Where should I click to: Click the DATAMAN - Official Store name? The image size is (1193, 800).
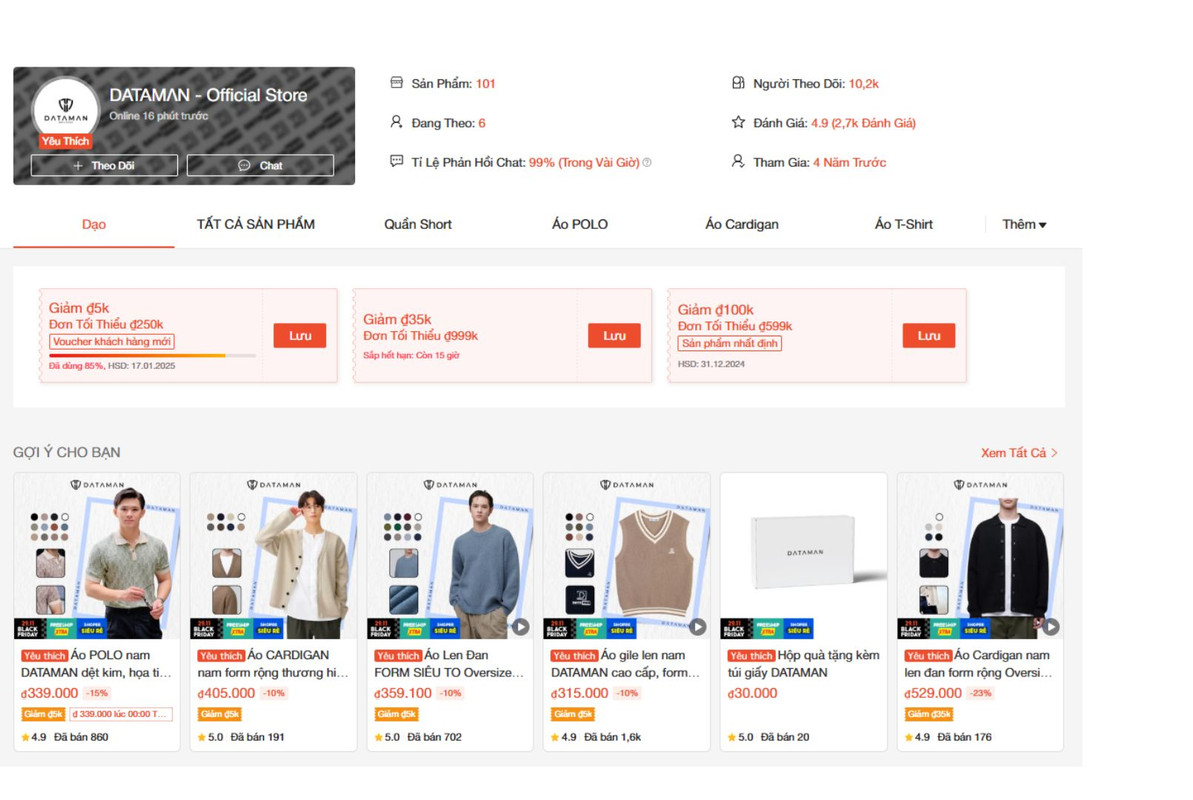208,95
